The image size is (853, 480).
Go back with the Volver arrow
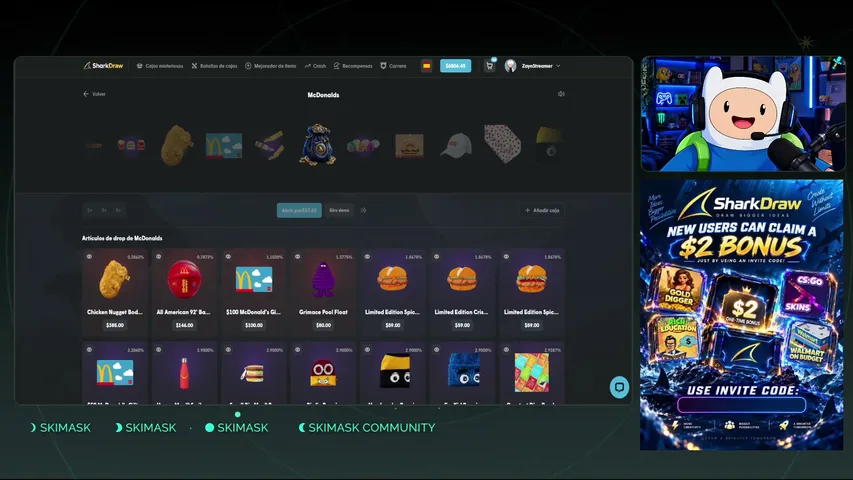tap(94, 94)
